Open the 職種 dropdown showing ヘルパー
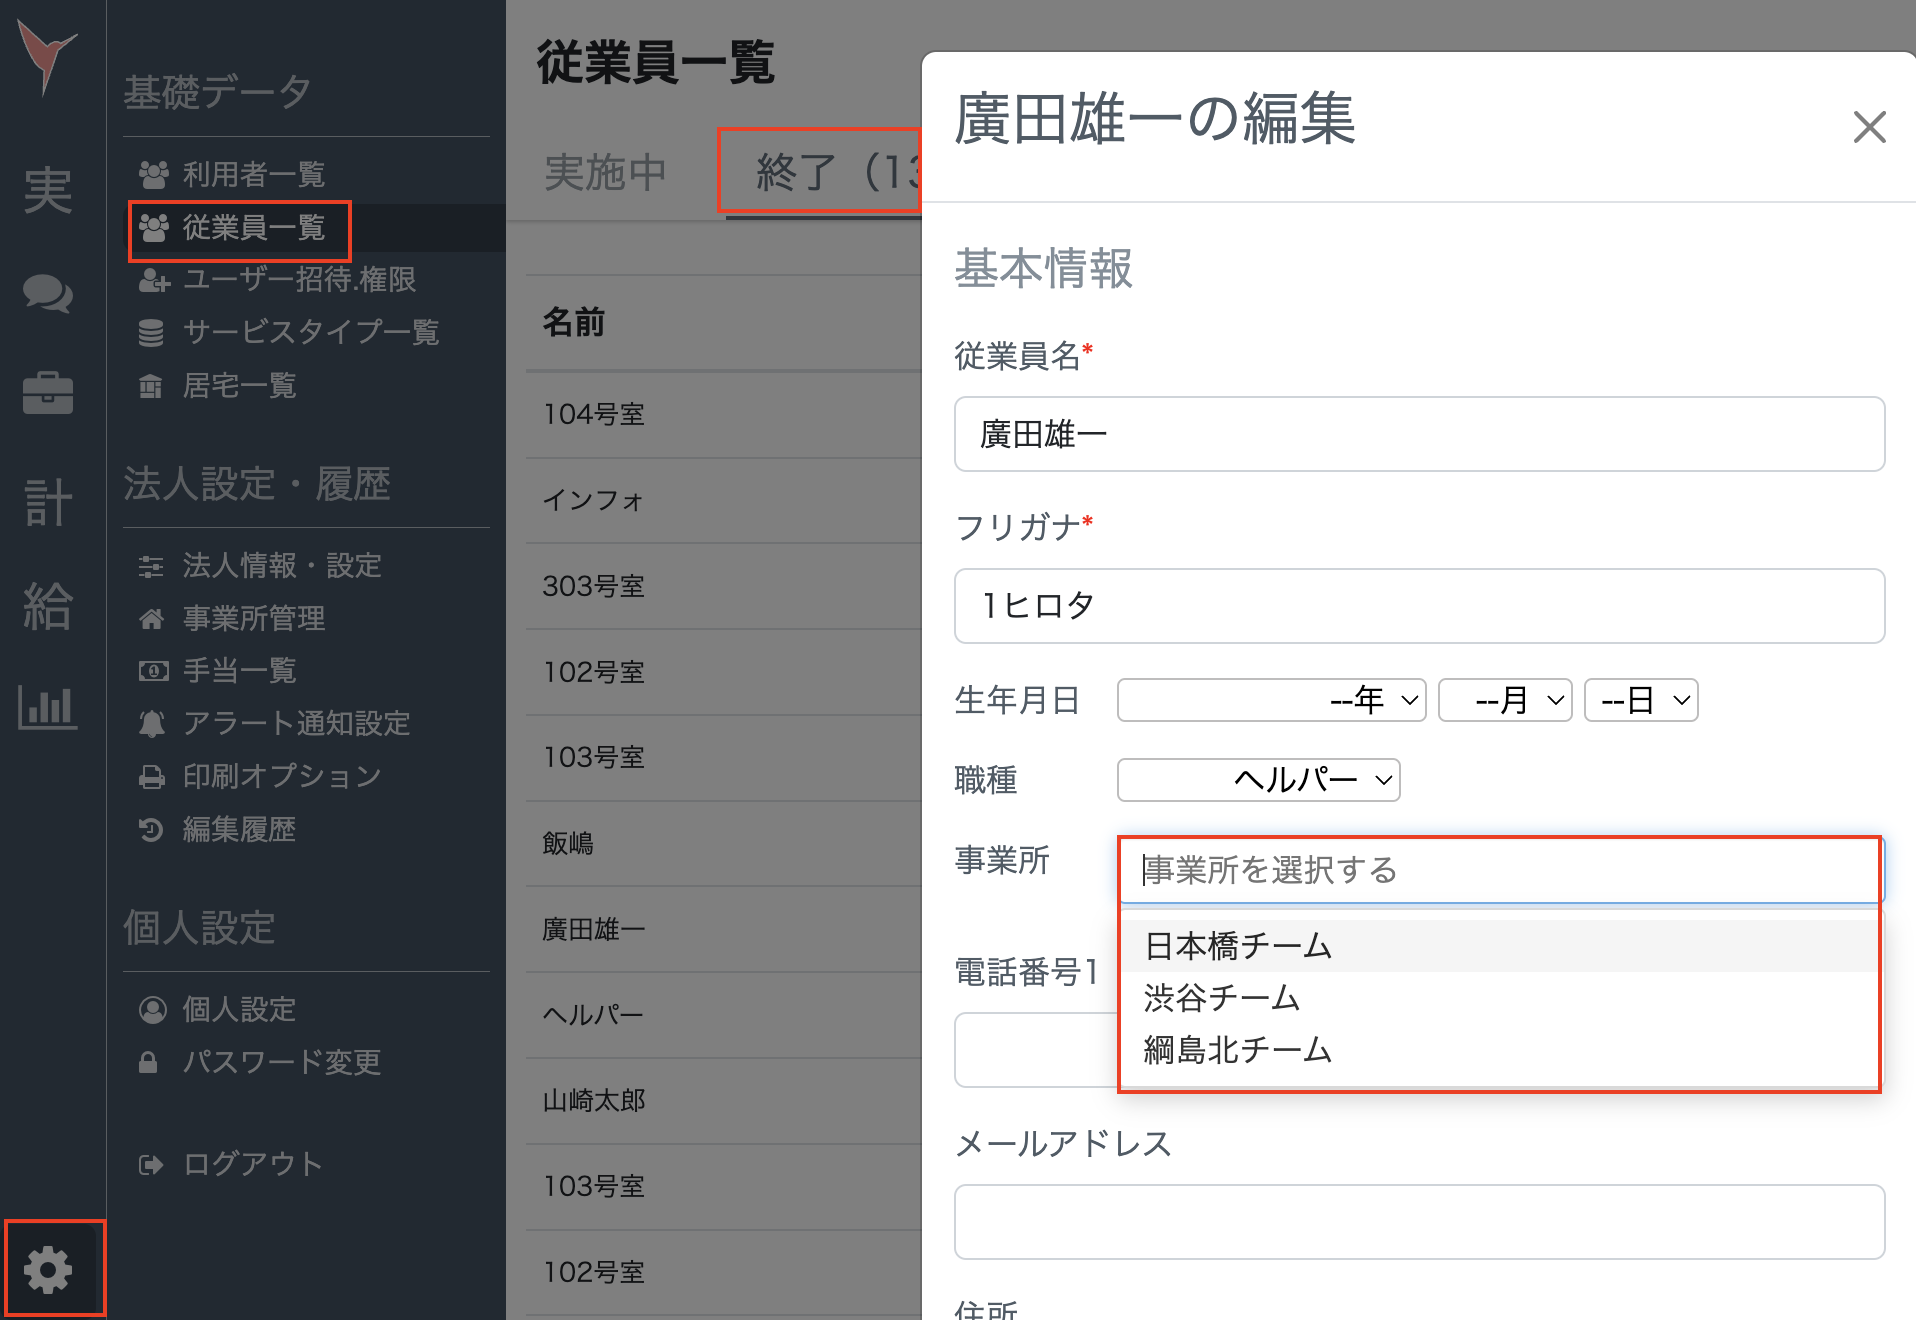Screen dimensions: 1916x1320 click(1258, 780)
